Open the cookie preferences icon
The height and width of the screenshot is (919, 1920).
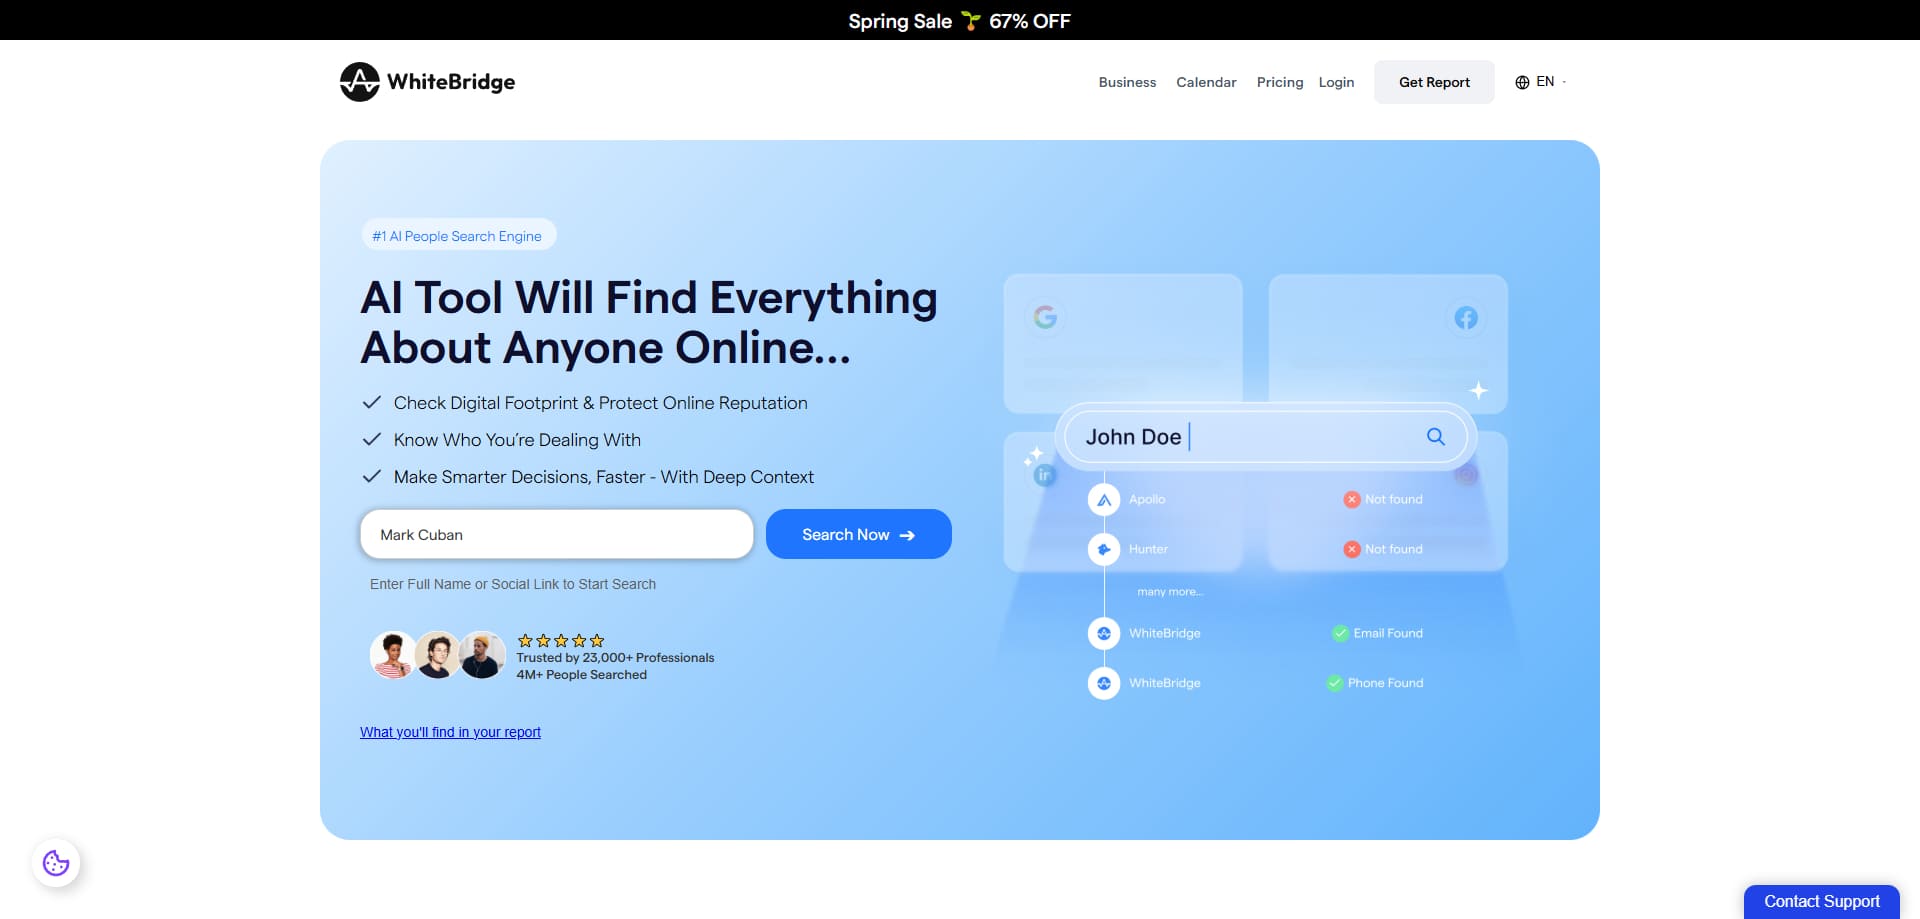(56, 863)
